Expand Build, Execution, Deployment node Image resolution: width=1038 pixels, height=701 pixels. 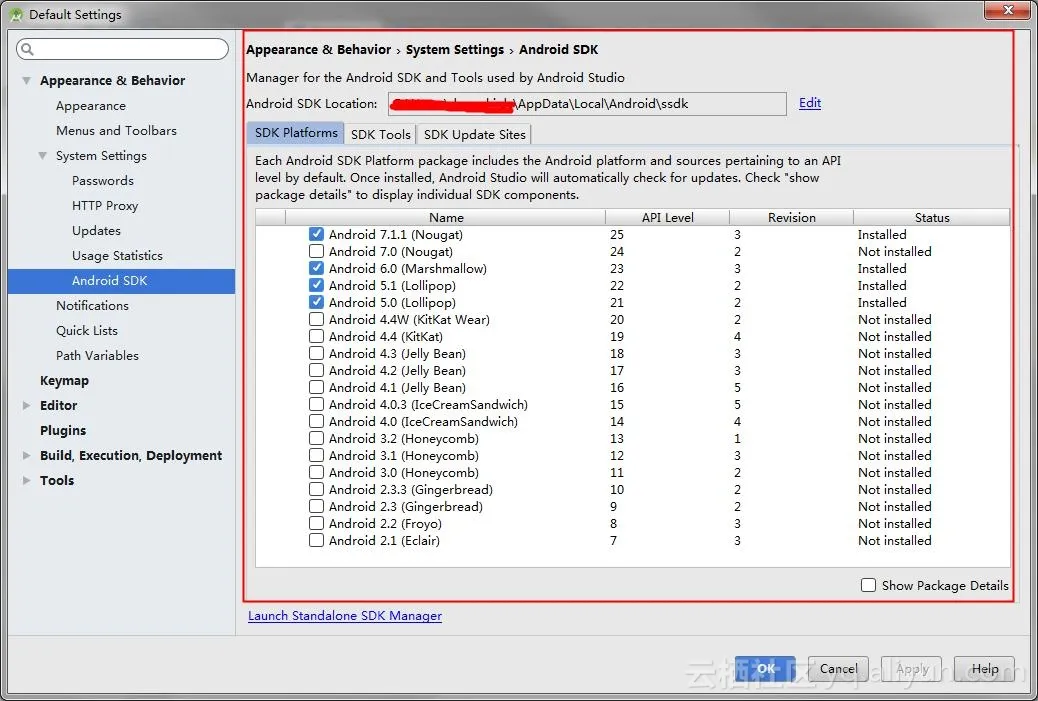pos(26,455)
